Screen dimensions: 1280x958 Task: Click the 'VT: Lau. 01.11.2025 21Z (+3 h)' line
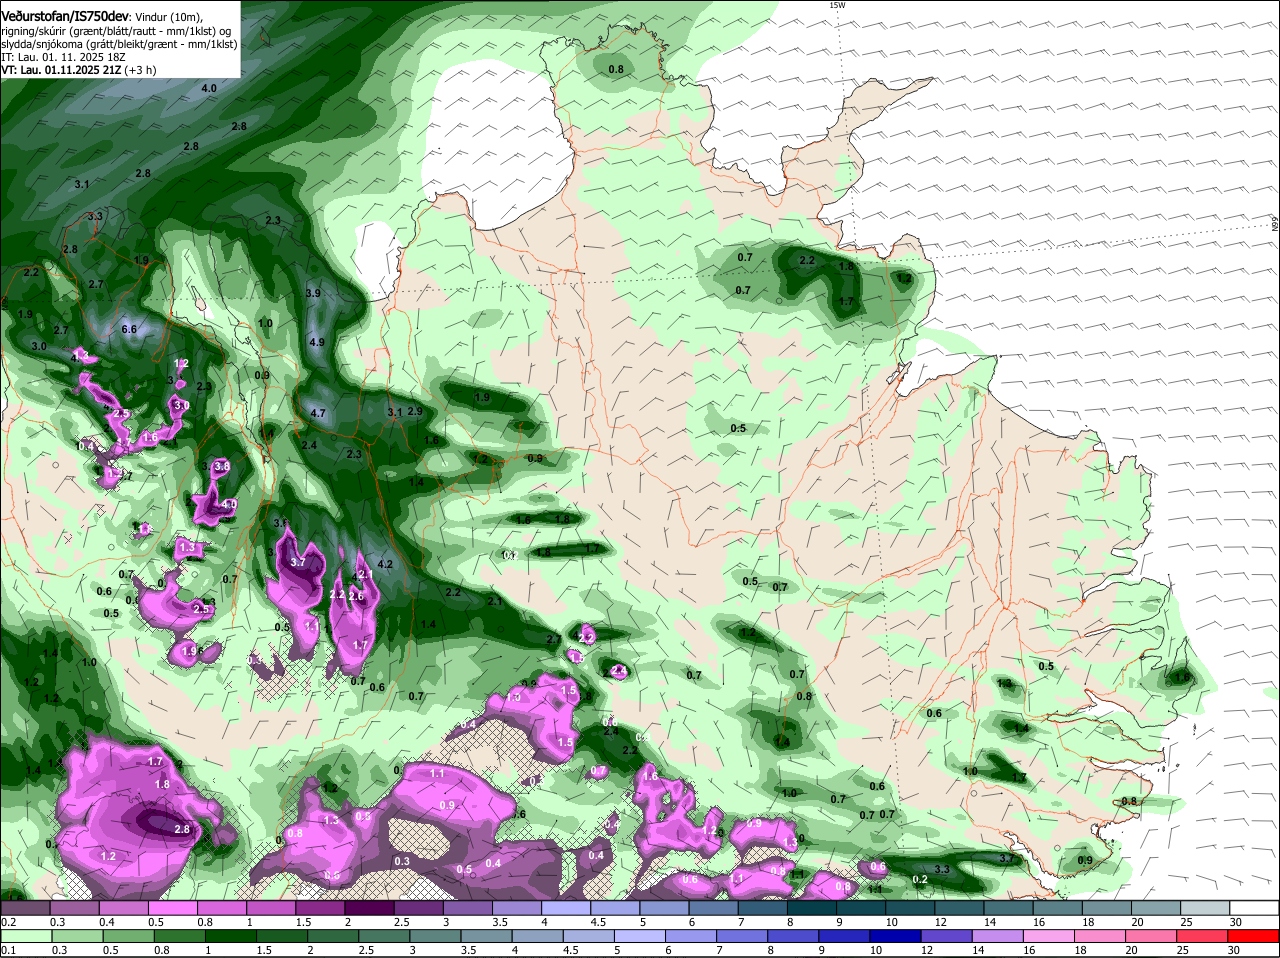coord(78,70)
